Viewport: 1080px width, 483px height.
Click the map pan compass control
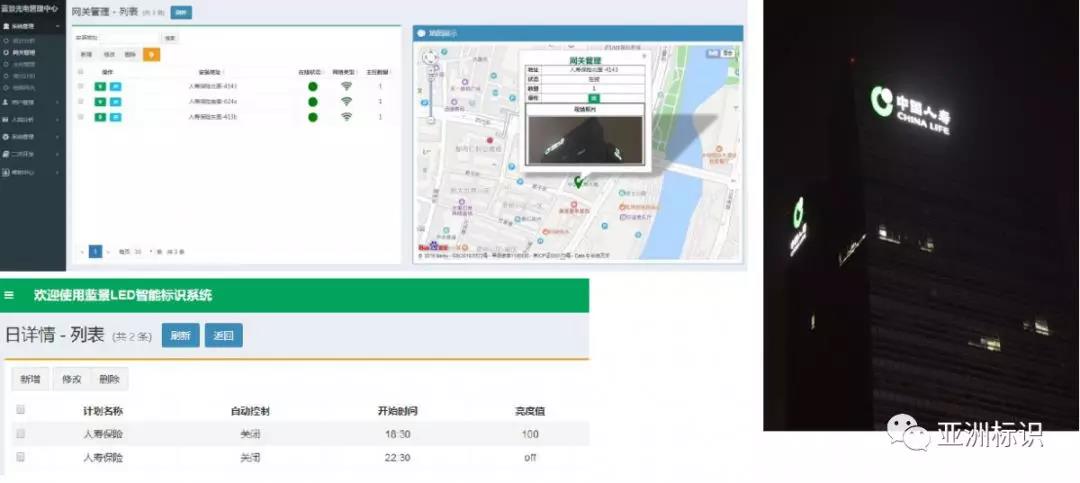[430, 58]
